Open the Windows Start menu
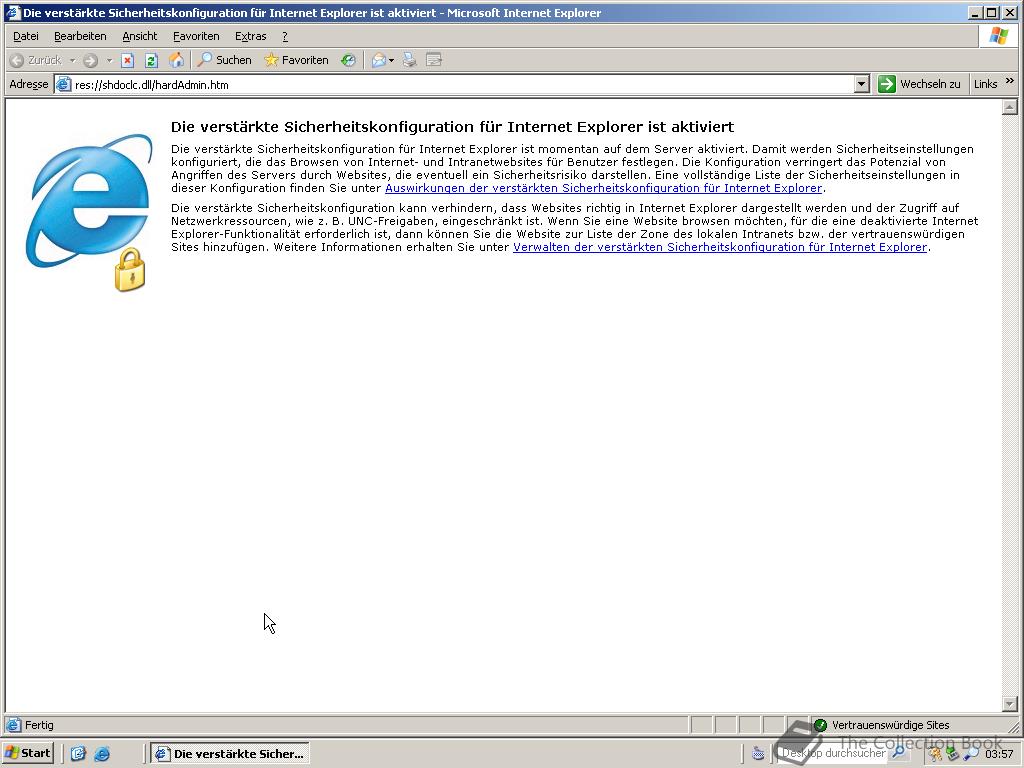The height and width of the screenshot is (768, 1024). (x=27, y=754)
